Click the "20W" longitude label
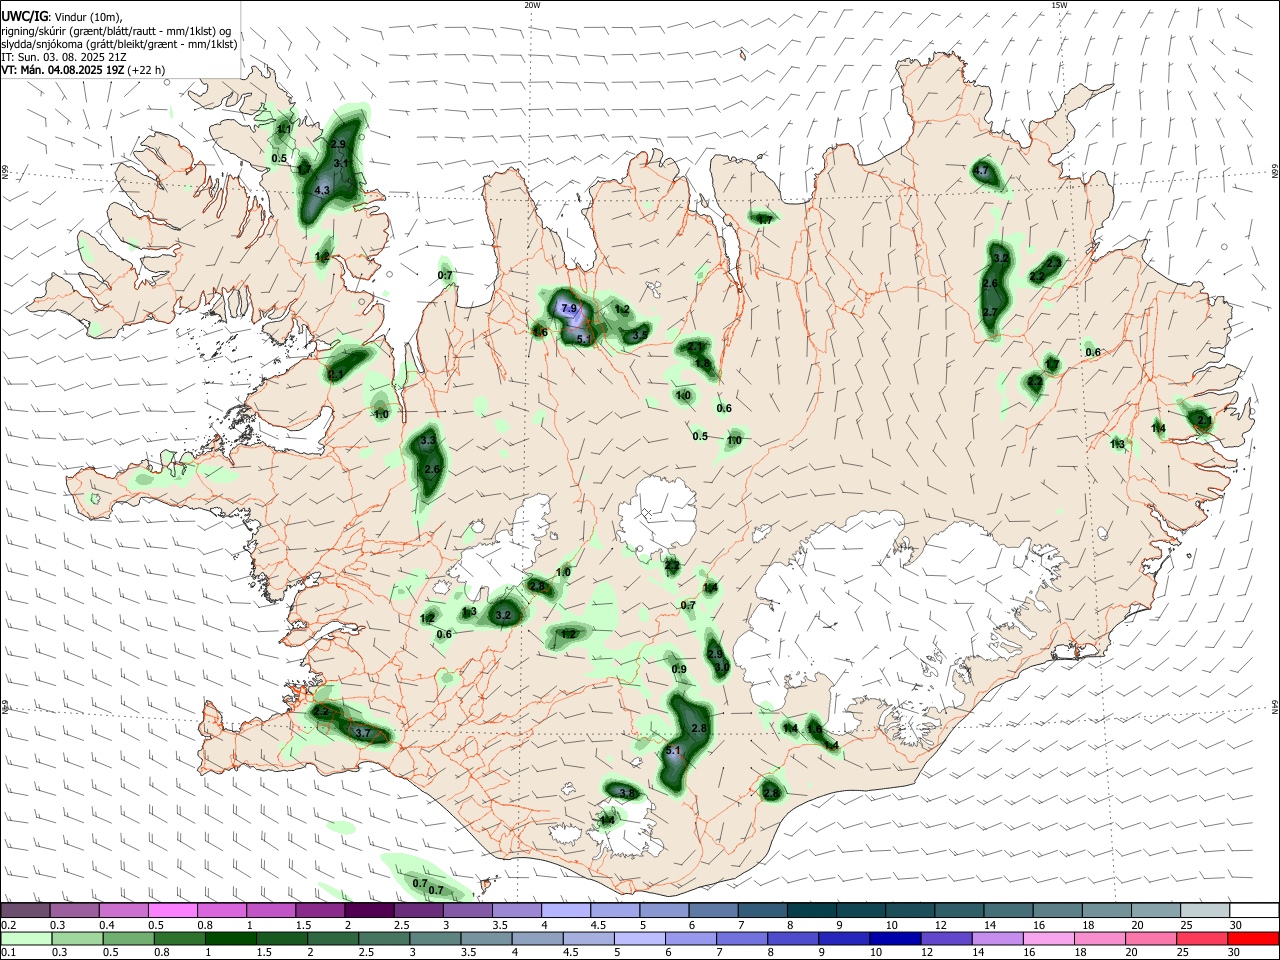The width and height of the screenshot is (1280, 960). point(532,5)
